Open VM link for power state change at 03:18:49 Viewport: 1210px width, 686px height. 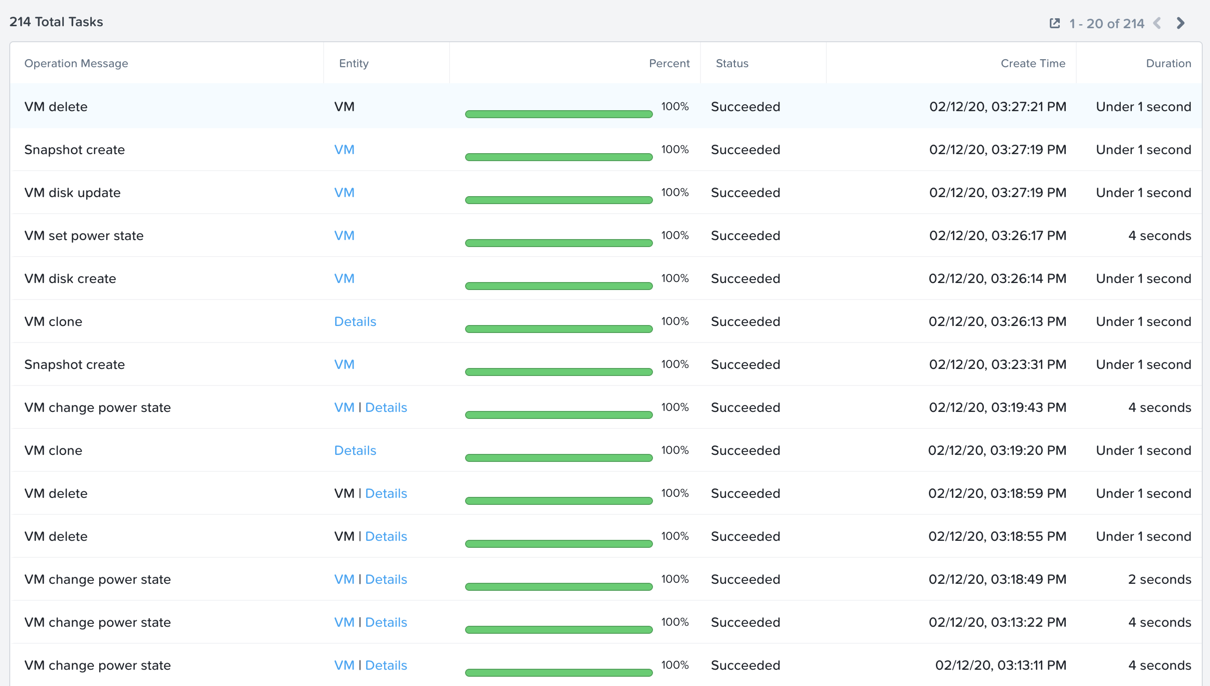pyautogui.click(x=344, y=580)
